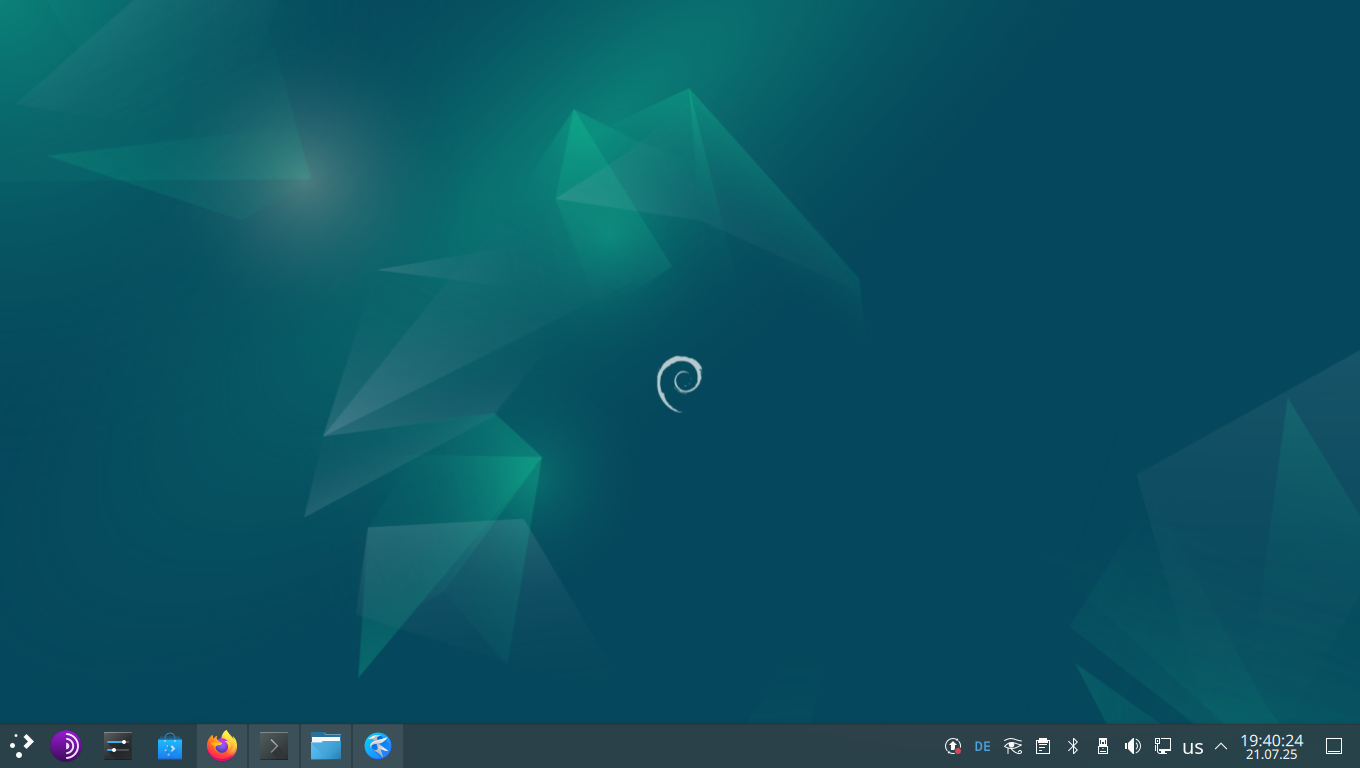Open the removable devices notifier
Image resolution: width=1360 pixels, height=768 pixels.
click(1103, 746)
